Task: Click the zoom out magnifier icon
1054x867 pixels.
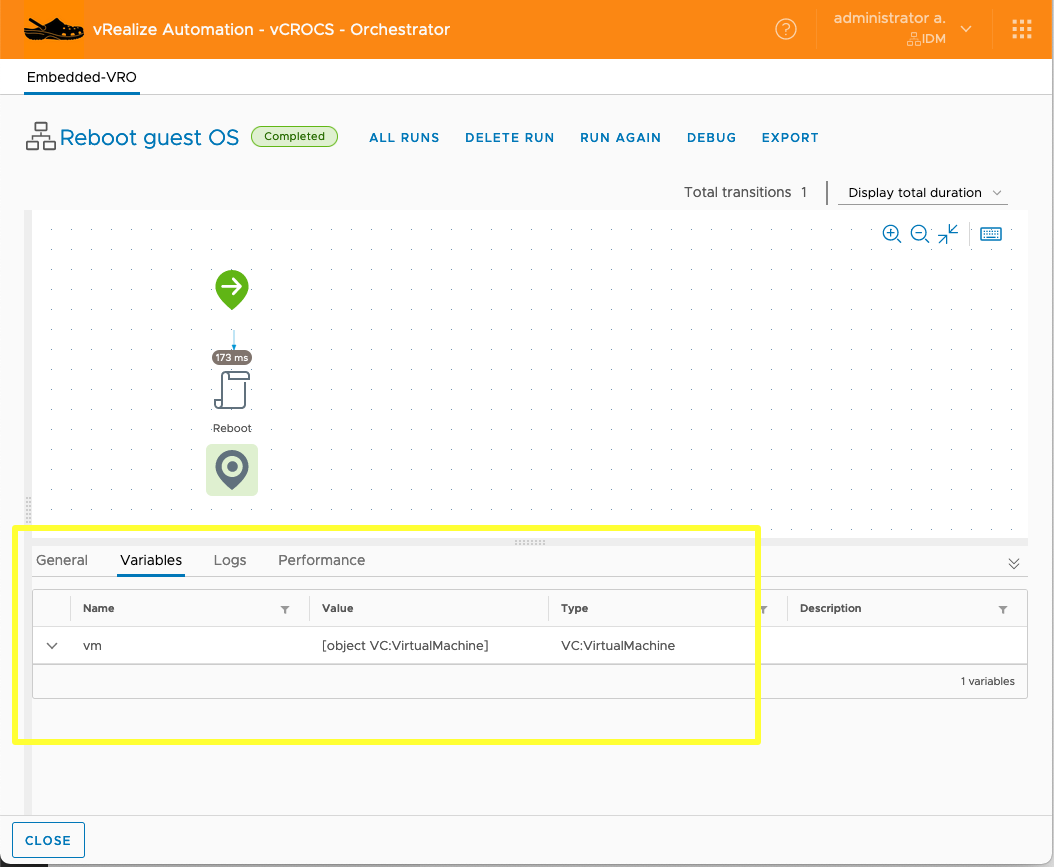Action: click(x=920, y=234)
